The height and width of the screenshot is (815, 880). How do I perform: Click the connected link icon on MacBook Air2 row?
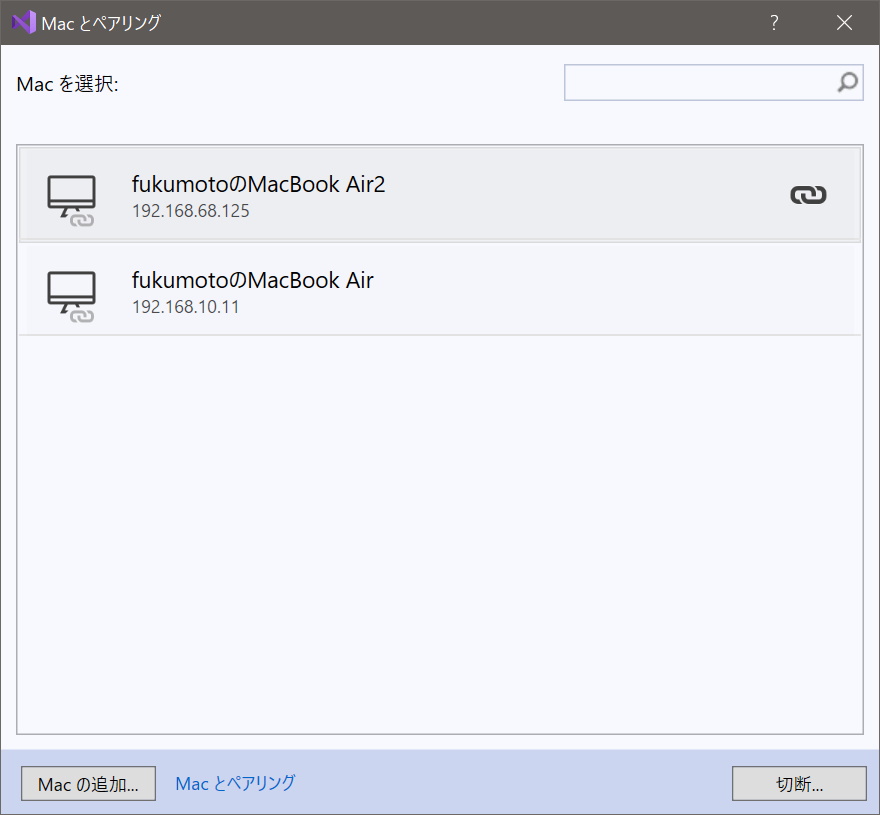tap(808, 195)
